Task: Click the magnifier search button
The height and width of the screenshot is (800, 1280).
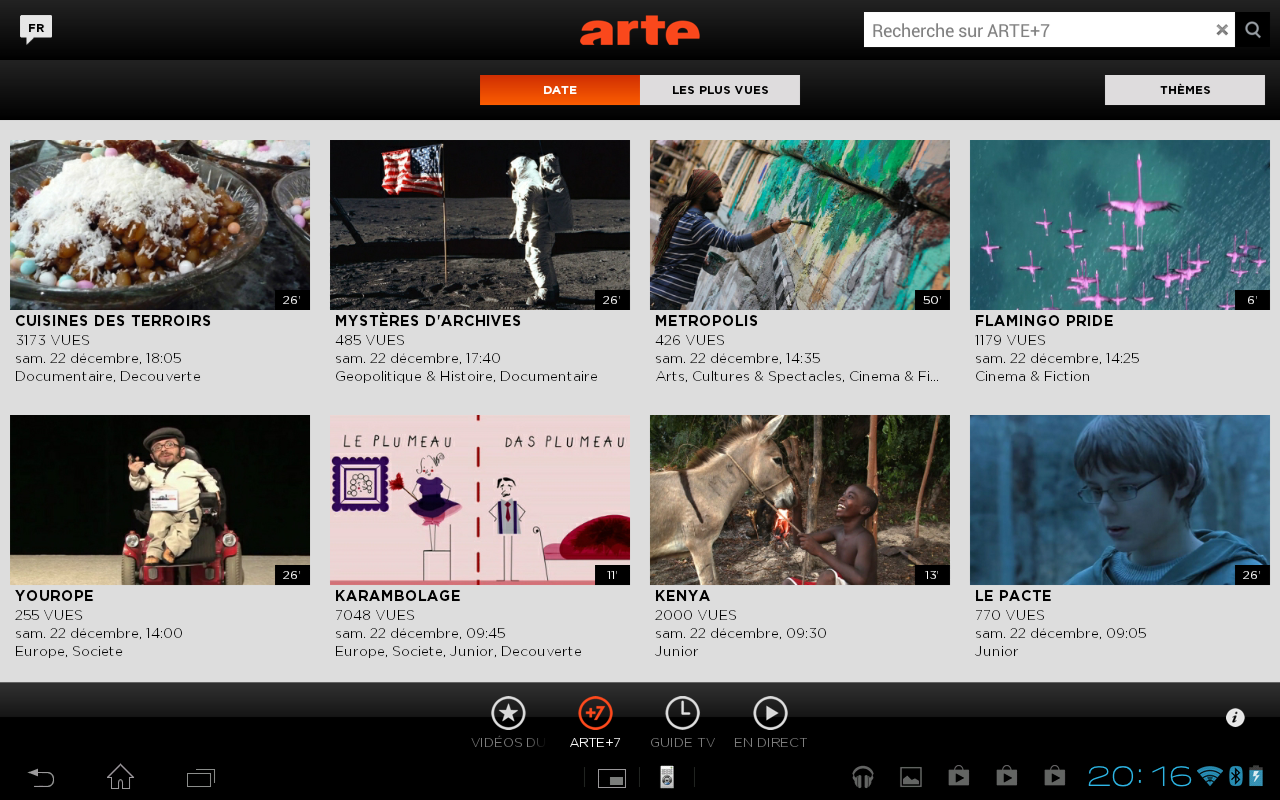Action: coord(1253,30)
